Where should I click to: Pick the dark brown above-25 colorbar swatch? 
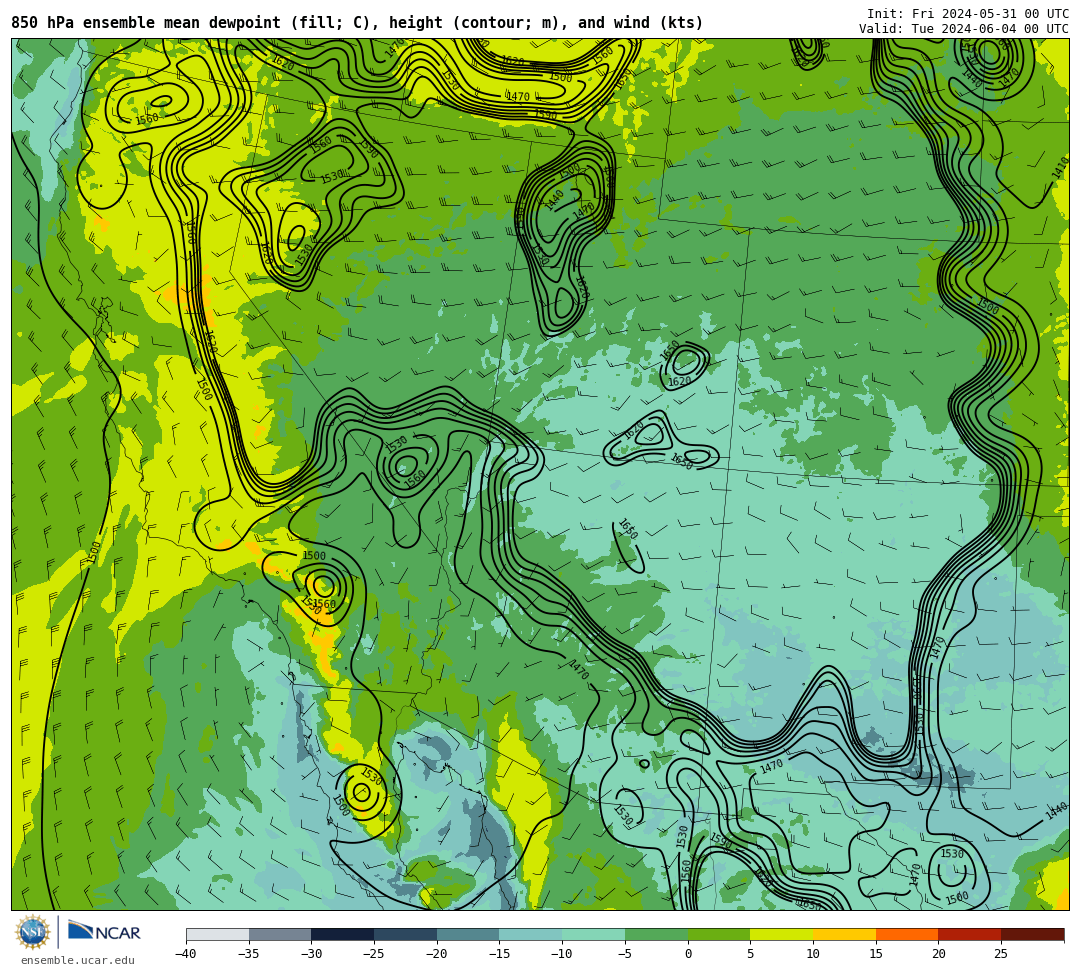[1032, 934]
